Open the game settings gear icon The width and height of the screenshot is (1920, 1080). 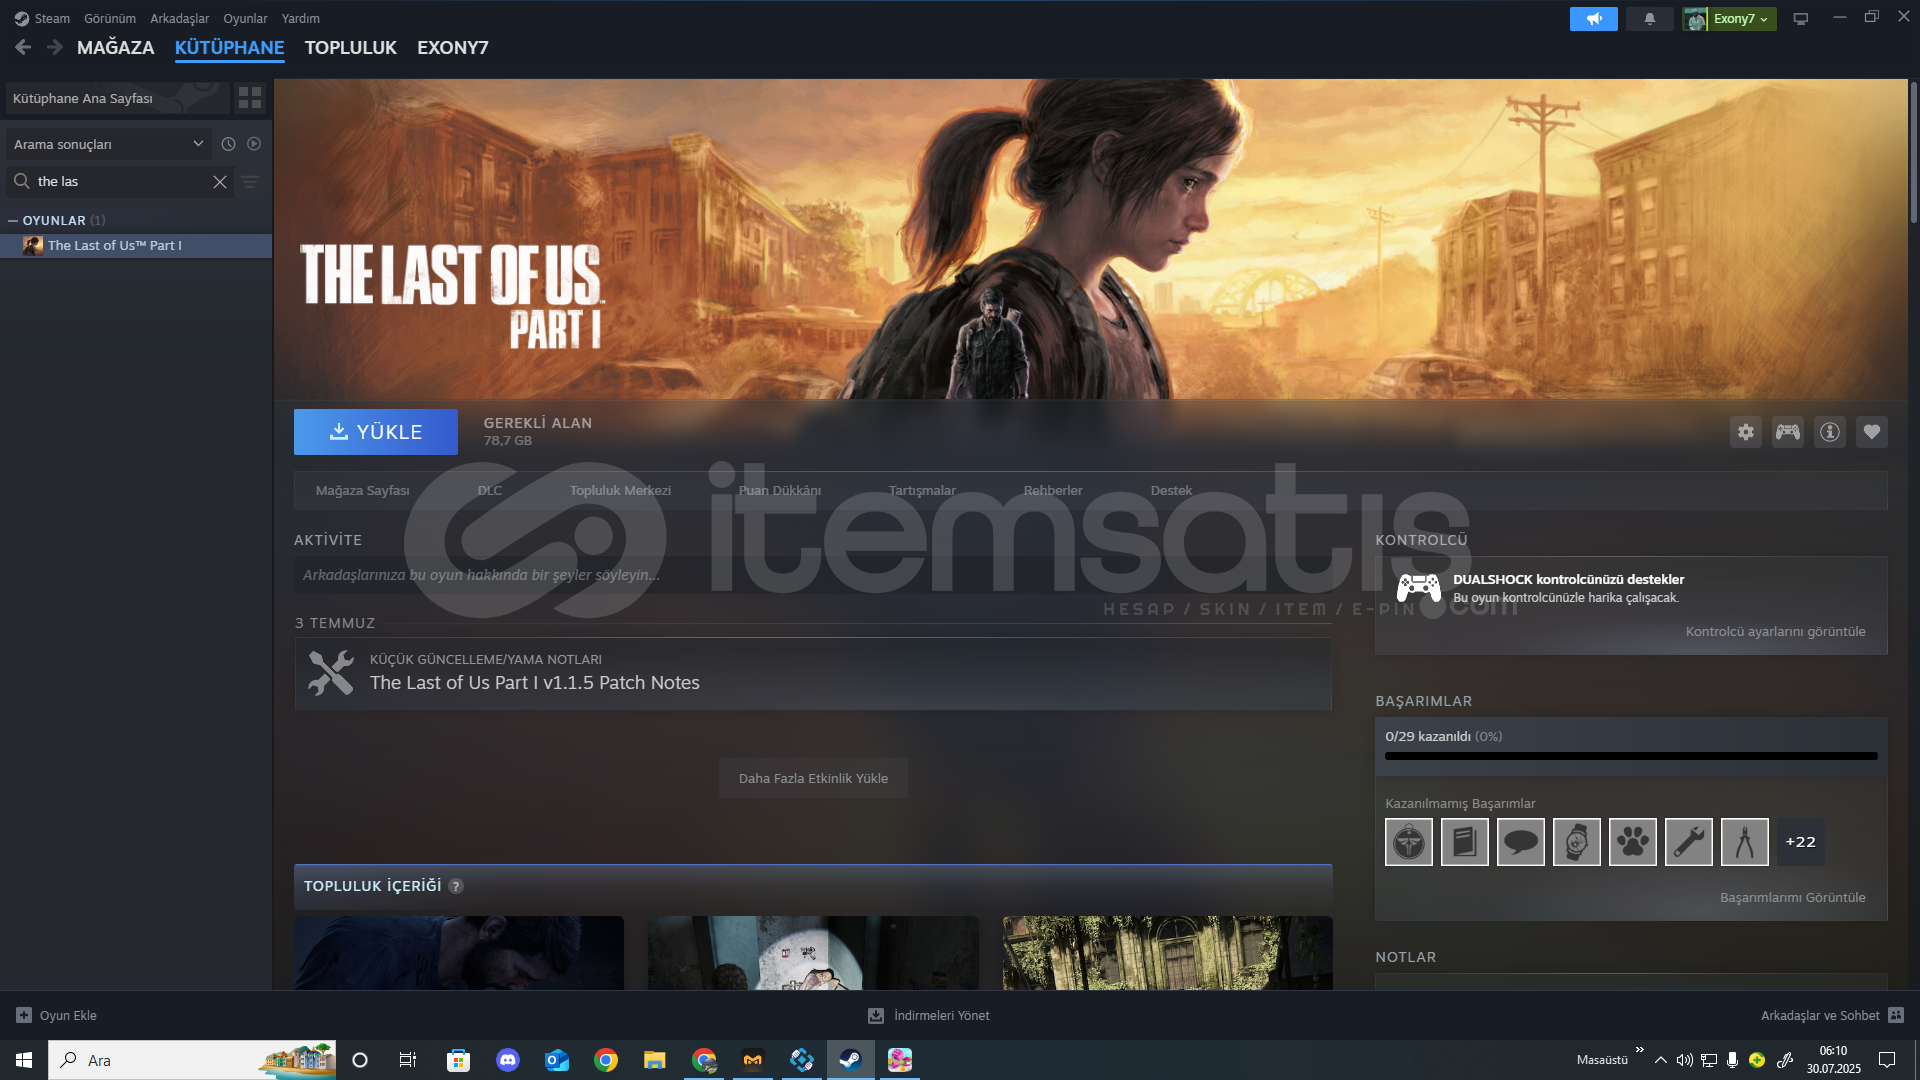1746,432
